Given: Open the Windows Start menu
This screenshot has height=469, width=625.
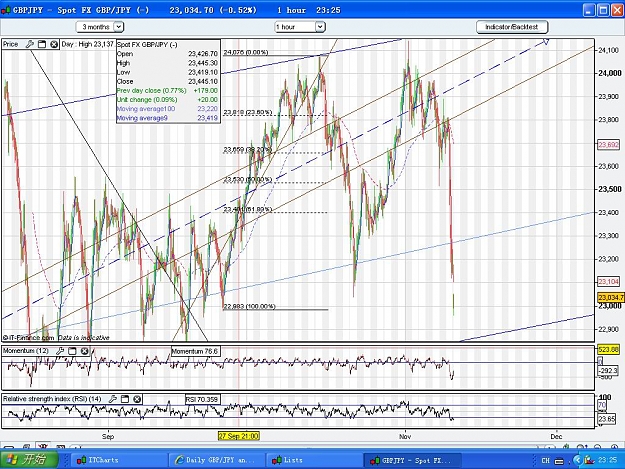Looking at the screenshot, I should pos(29,460).
